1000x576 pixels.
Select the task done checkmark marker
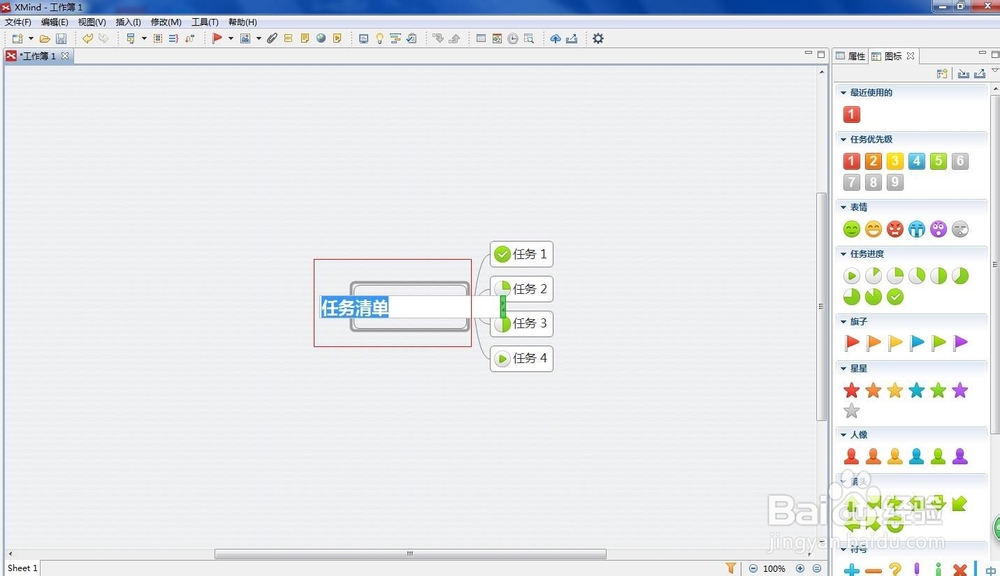(895, 297)
